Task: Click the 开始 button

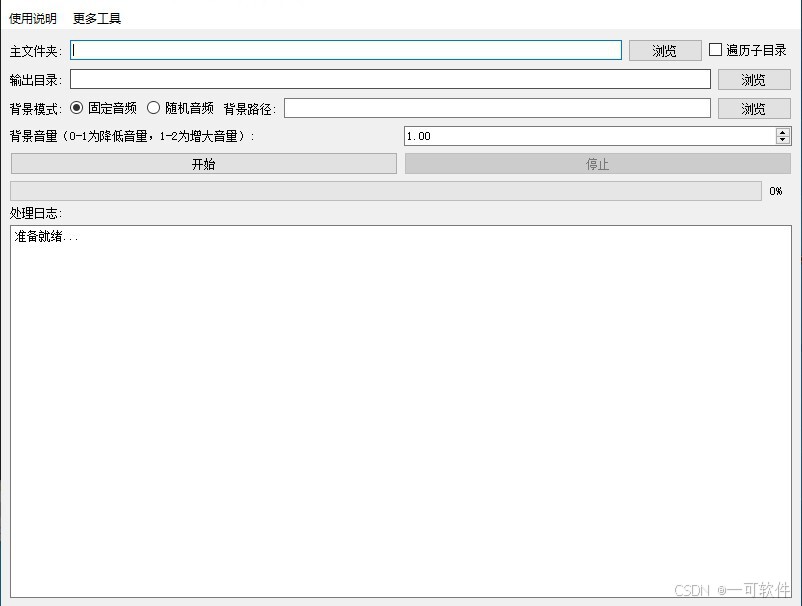Action: pyautogui.click(x=204, y=164)
